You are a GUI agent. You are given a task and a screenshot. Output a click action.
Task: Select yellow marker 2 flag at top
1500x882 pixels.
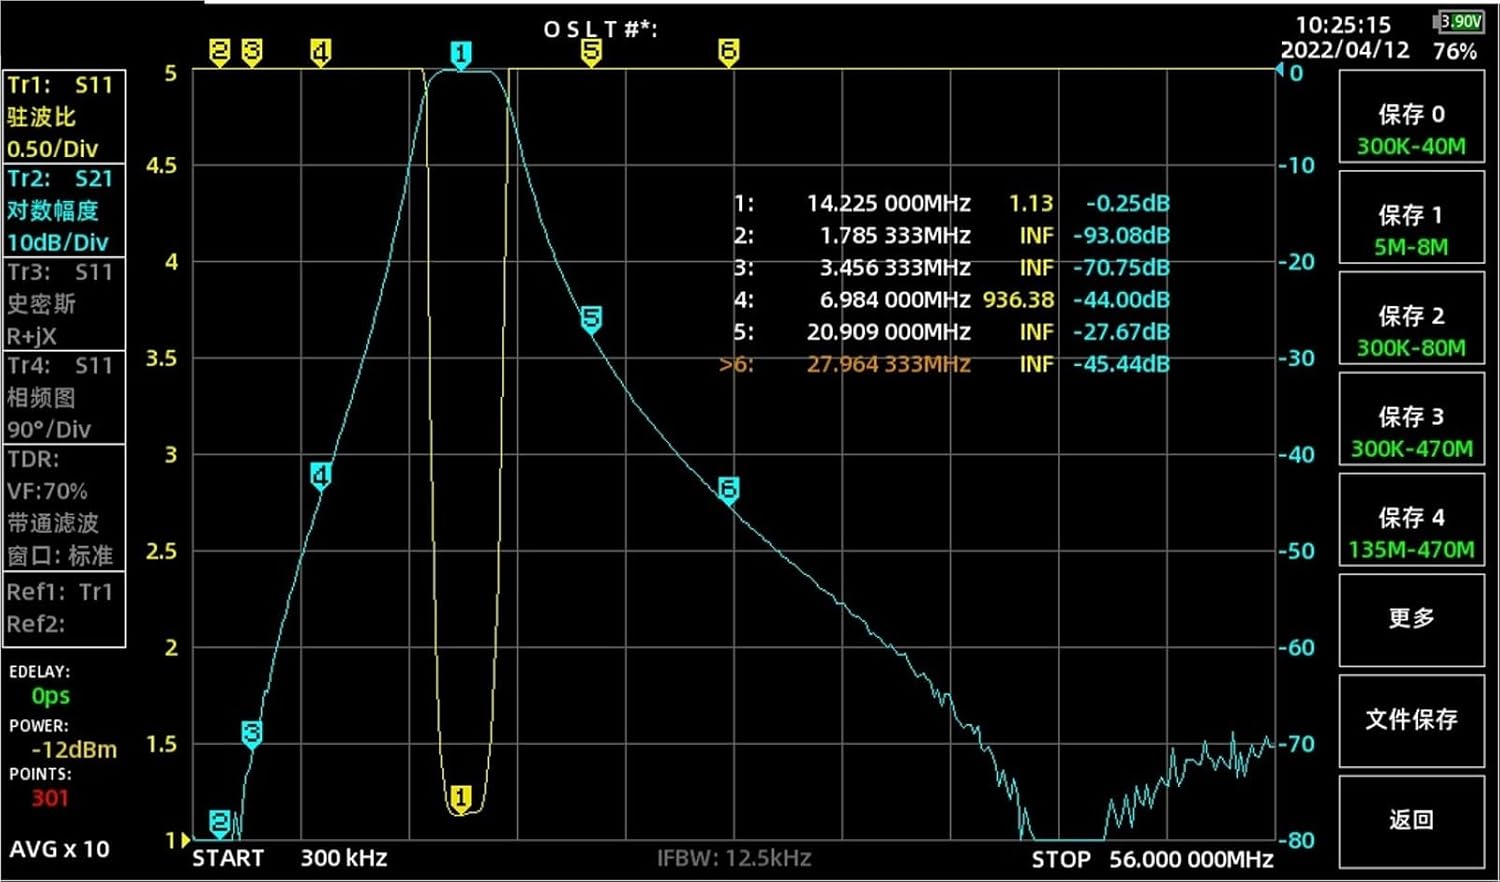(x=220, y=52)
